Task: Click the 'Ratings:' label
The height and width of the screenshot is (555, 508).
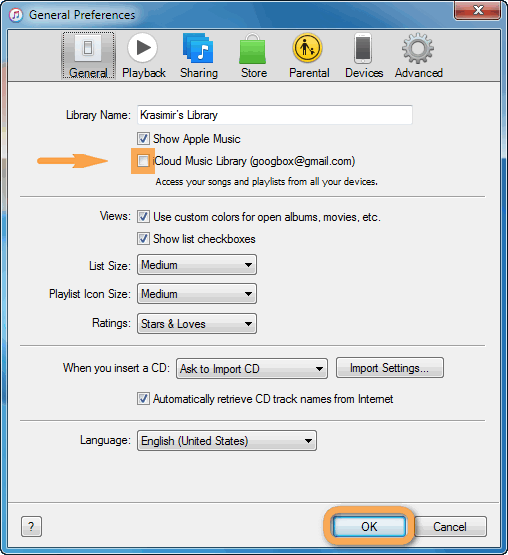Action: point(112,323)
